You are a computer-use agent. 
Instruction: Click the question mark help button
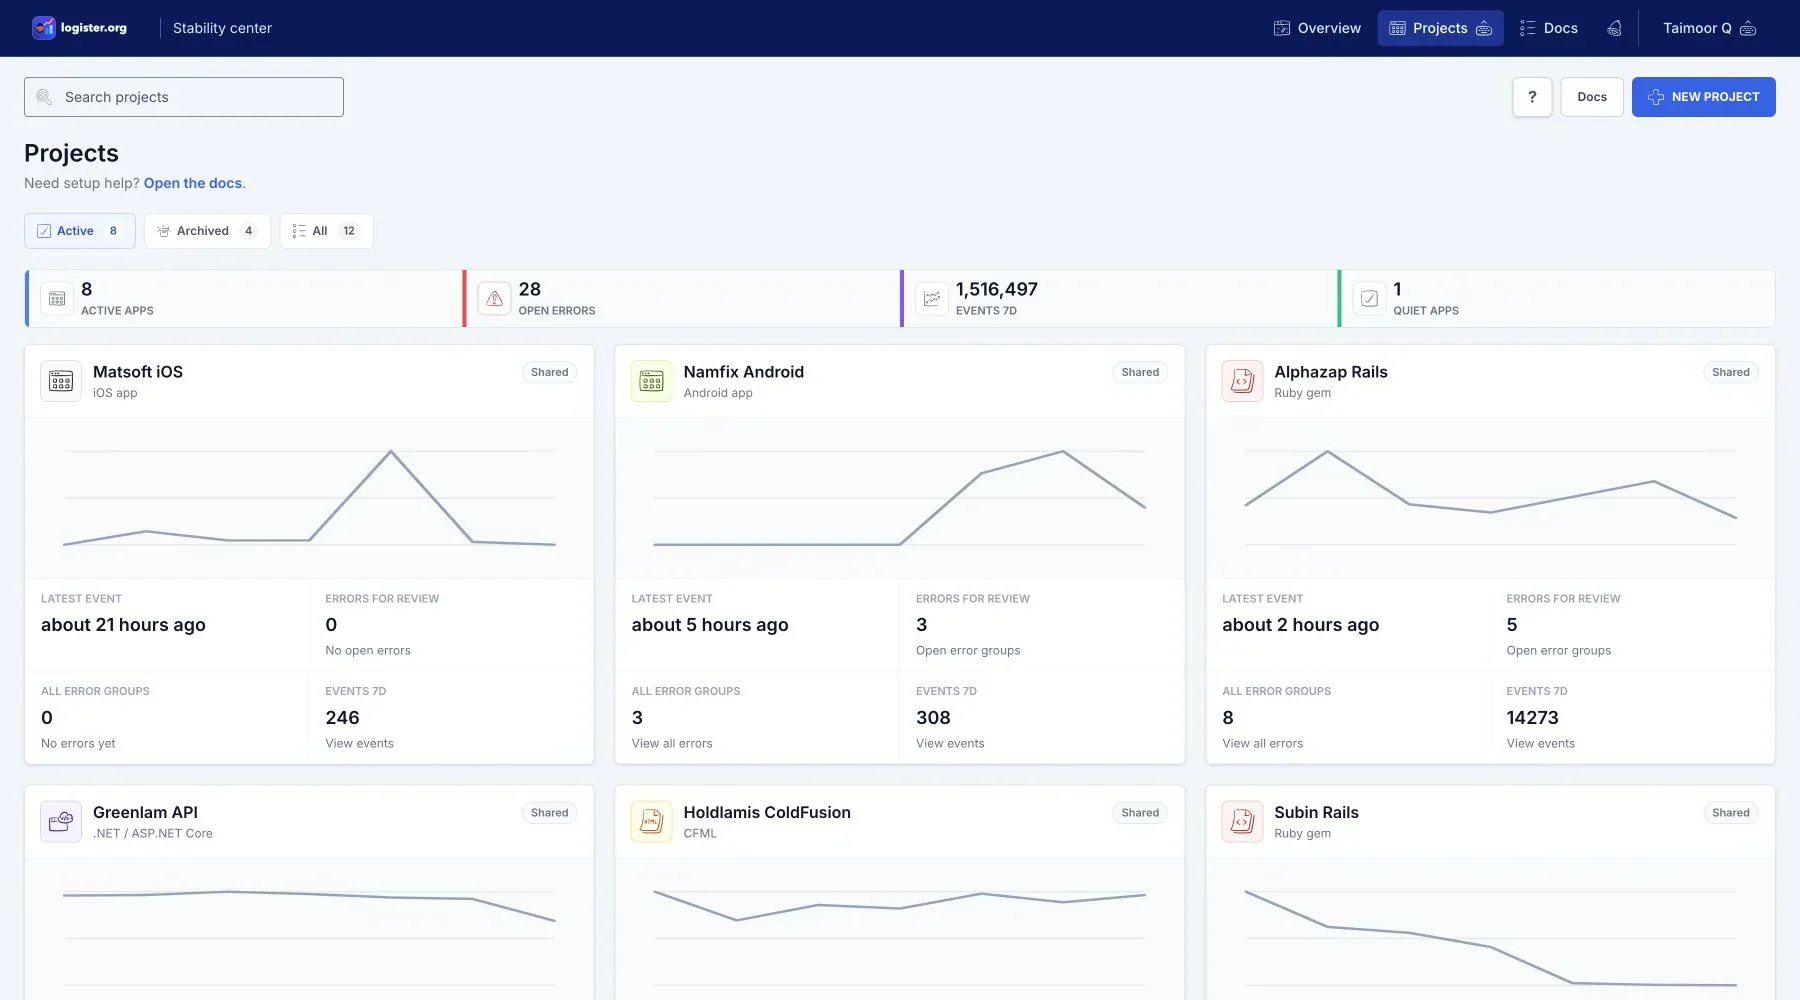pos(1532,97)
